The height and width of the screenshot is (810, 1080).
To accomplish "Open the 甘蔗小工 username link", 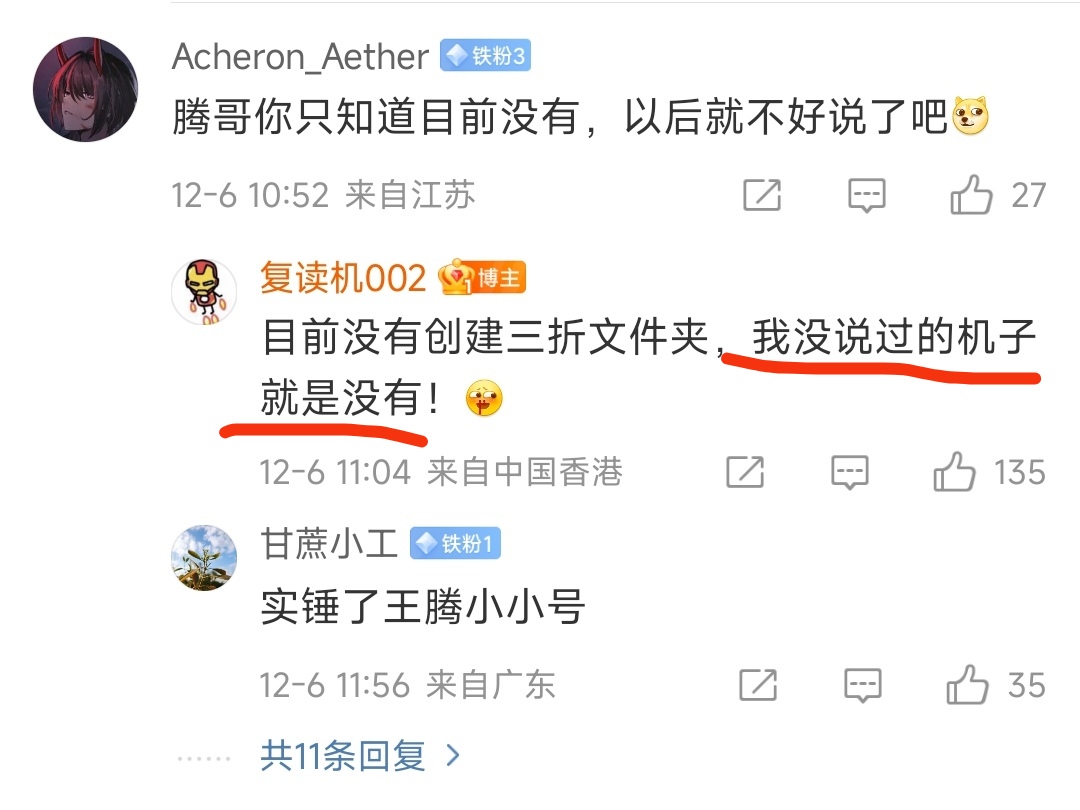I will 329,543.
